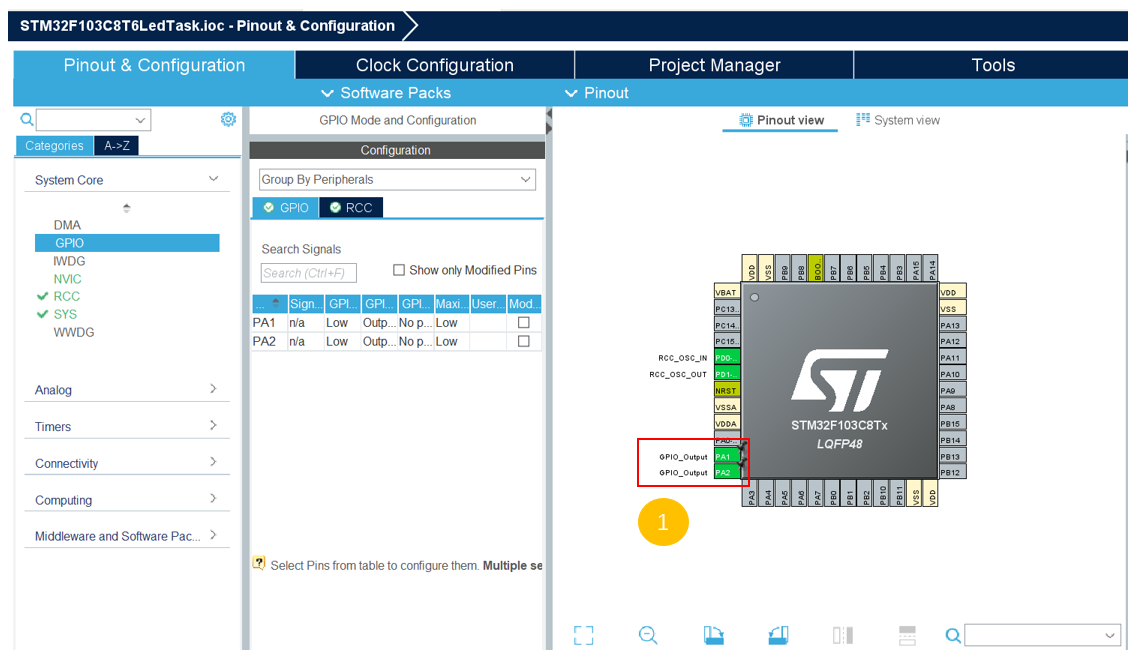The height and width of the screenshot is (657, 1147).
Task: Click the Pinout view chip icon
Action: 745,120
